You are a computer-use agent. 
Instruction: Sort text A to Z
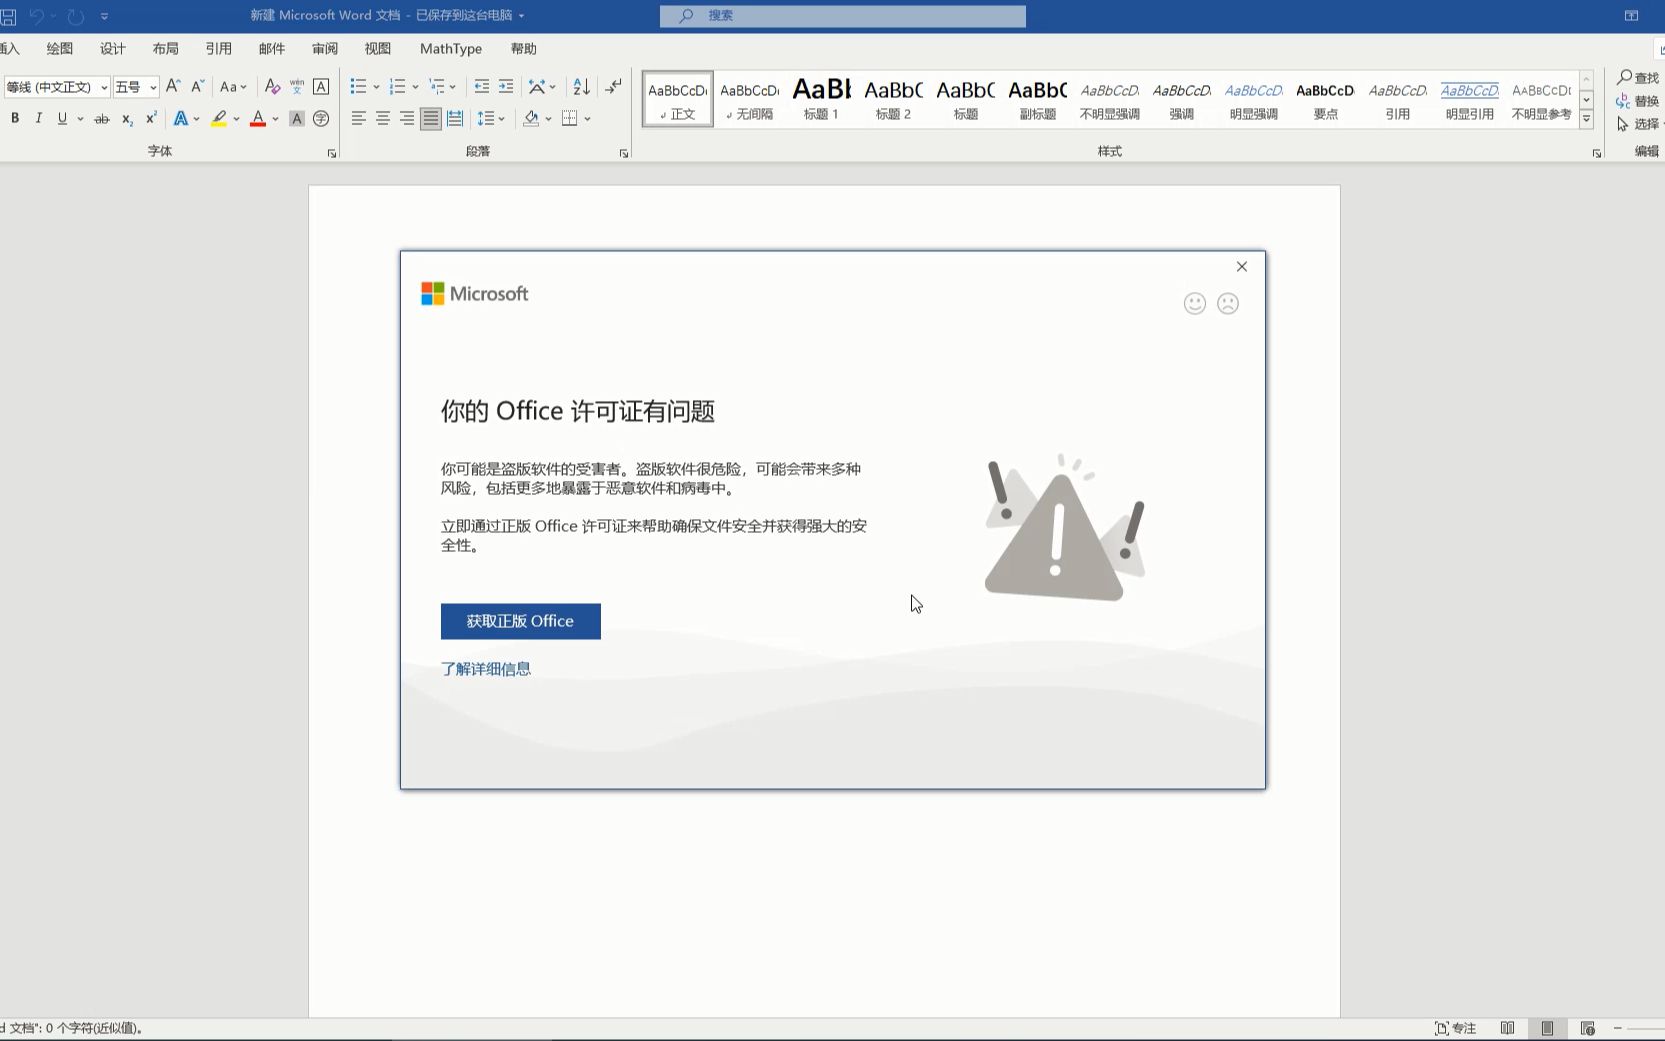pos(582,87)
